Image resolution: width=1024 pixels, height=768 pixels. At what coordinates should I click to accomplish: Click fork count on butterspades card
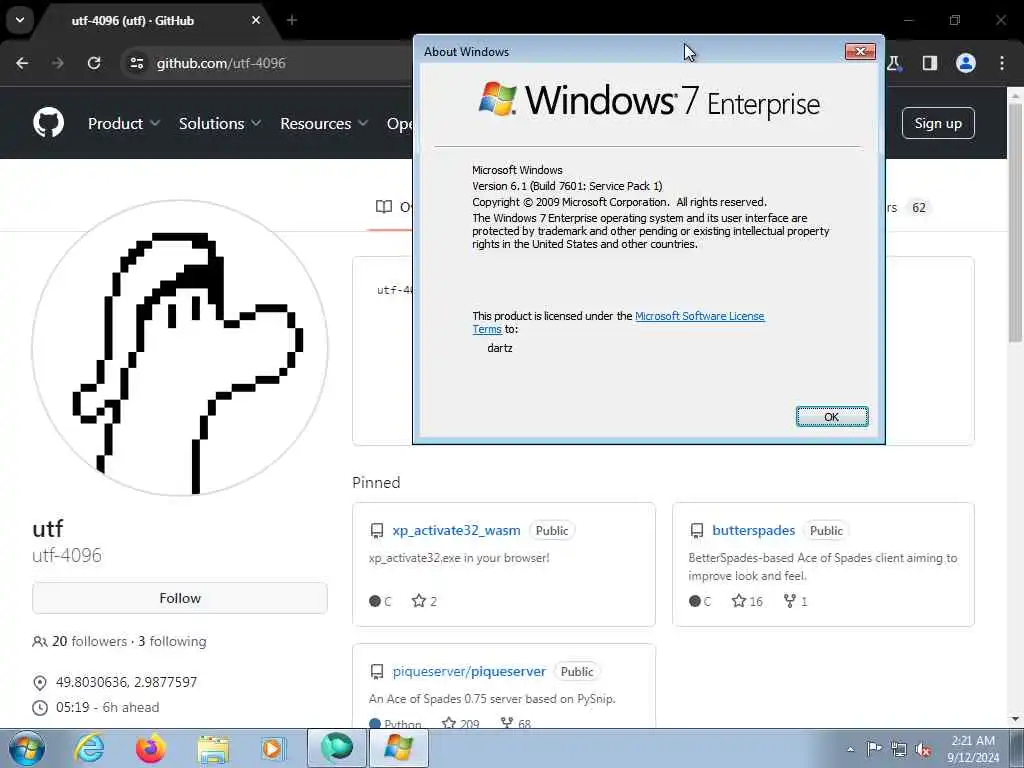[x=795, y=601]
